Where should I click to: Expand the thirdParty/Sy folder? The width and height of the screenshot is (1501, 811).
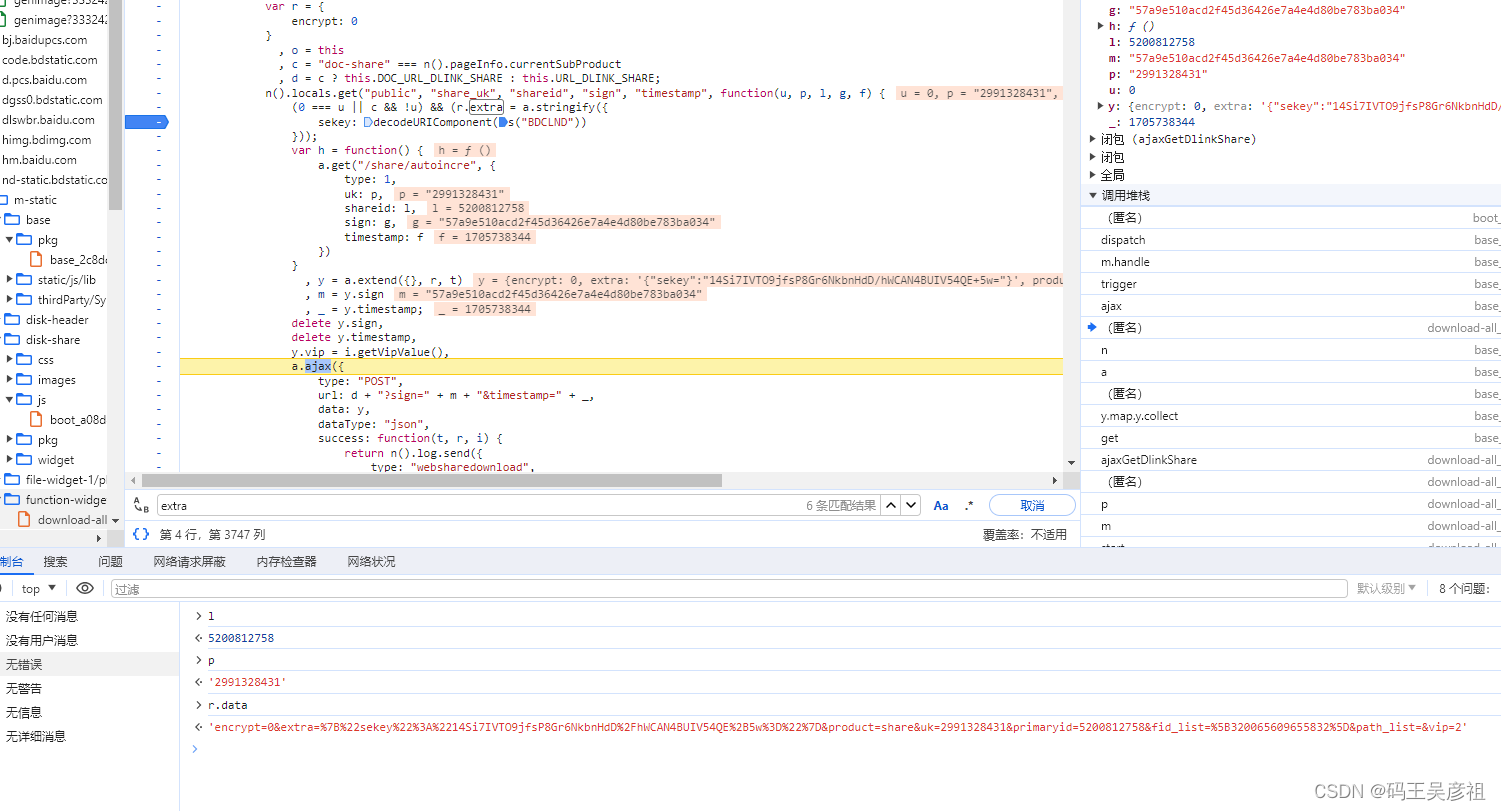[x=10, y=300]
